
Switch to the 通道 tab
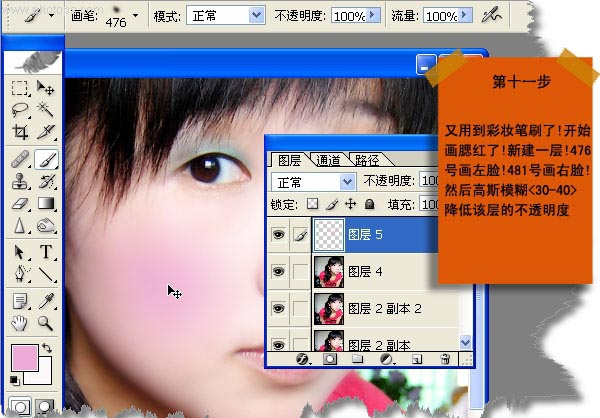point(328,160)
